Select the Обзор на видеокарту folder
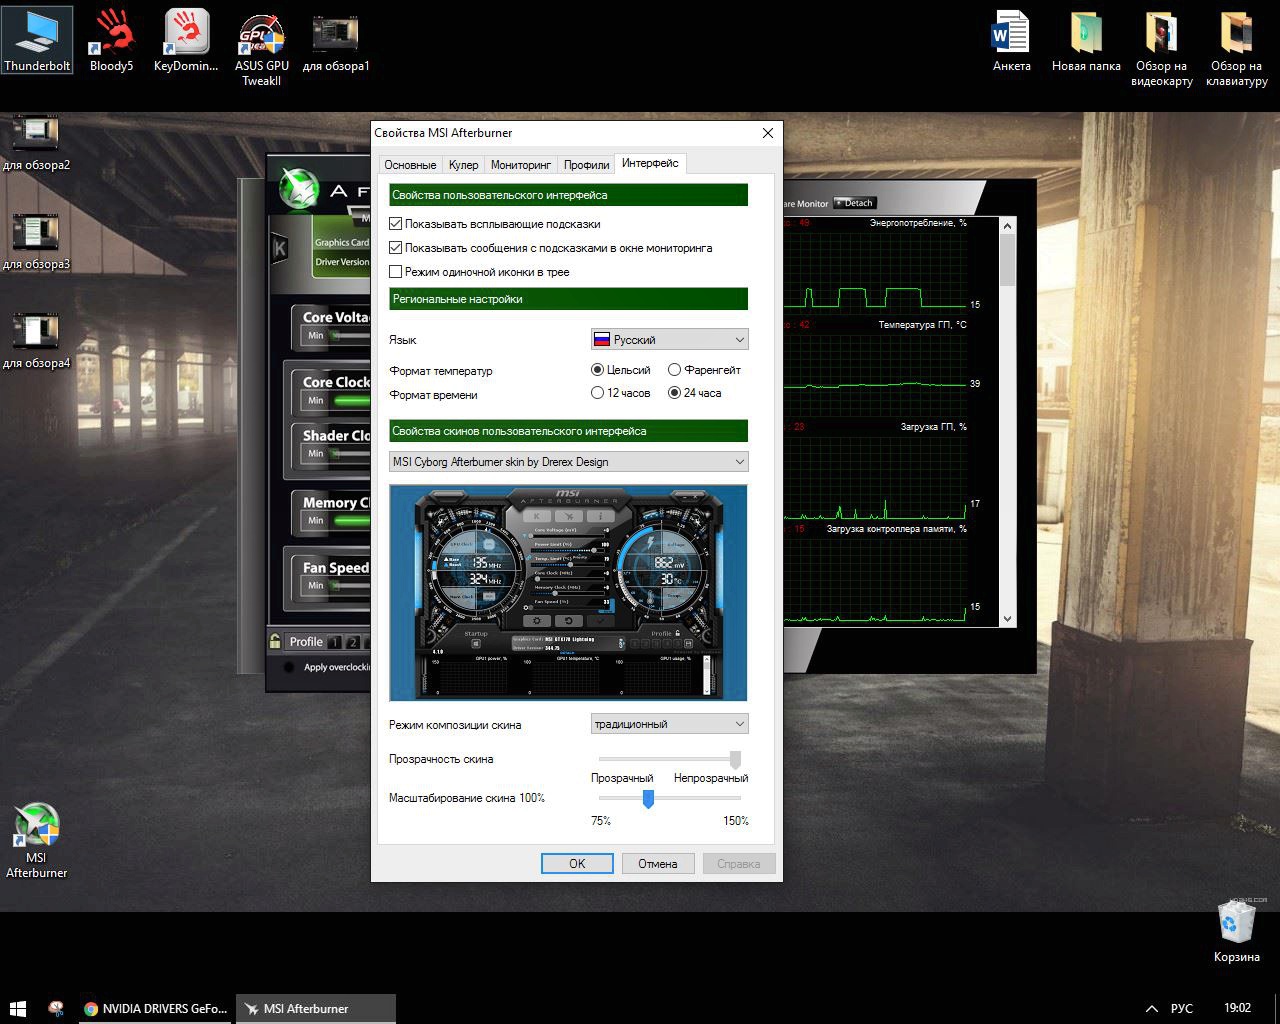 coord(1161,47)
